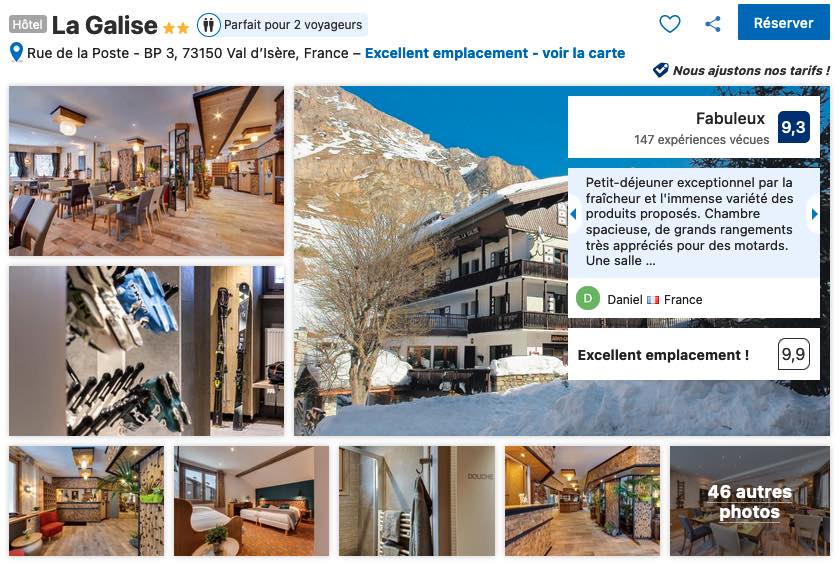Image resolution: width=839 pixels, height=565 pixels.
Task: Click the hotel star rating icons
Action: pyautogui.click(x=176, y=27)
